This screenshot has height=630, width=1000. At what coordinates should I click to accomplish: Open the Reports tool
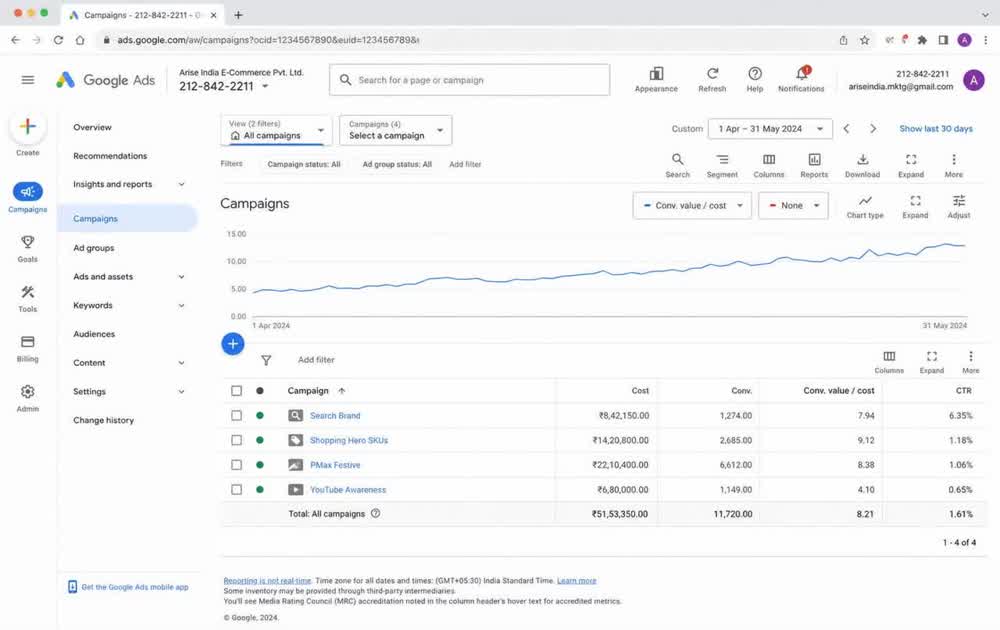[x=814, y=159]
